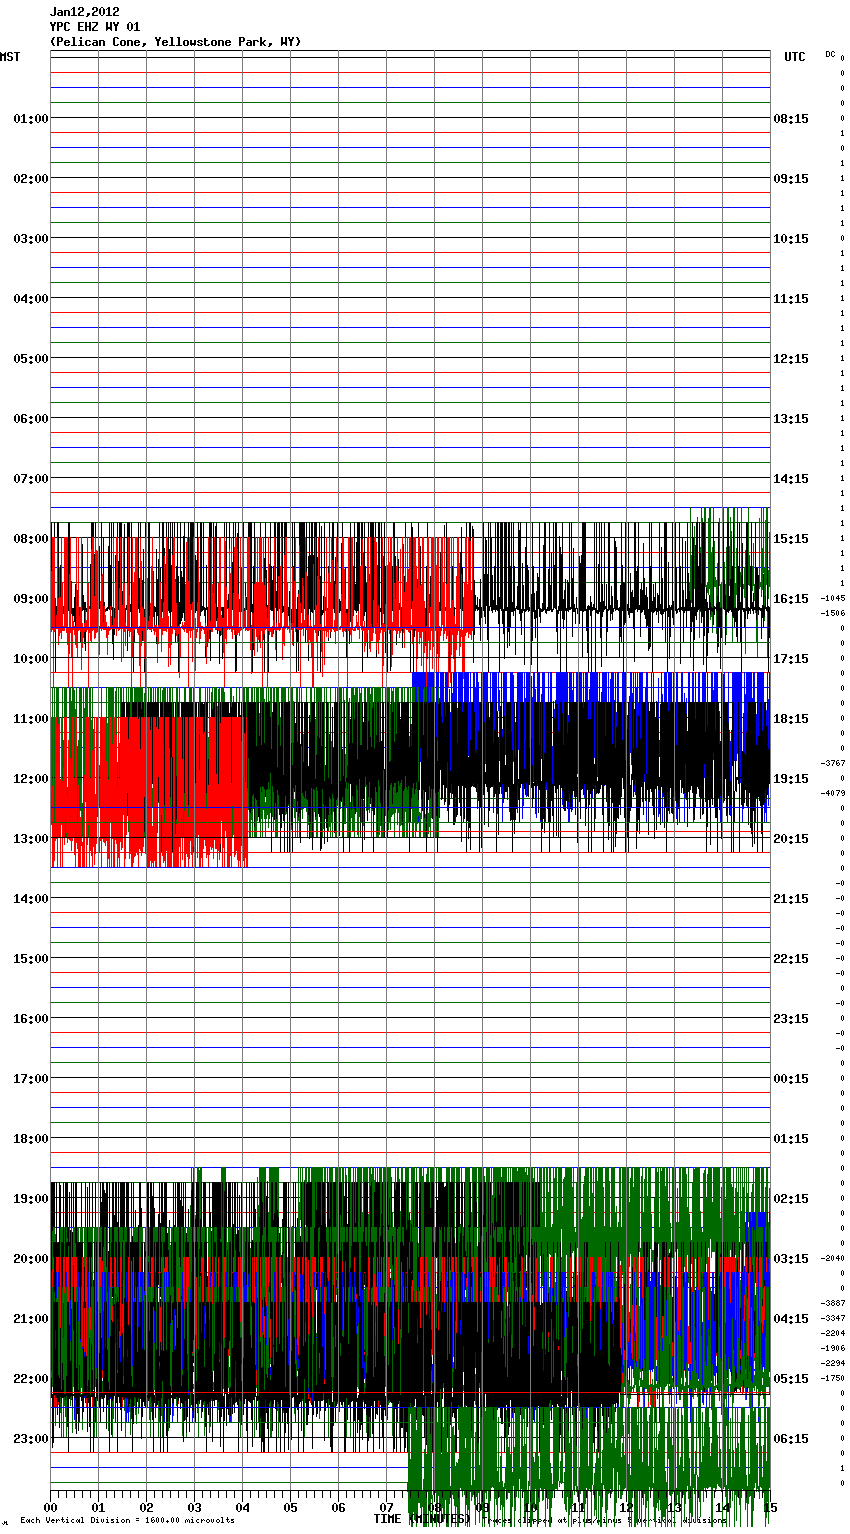Viewport: 850px width, 1534px height.
Task: Click the DC offset value "-1506"
Action: click(x=833, y=613)
